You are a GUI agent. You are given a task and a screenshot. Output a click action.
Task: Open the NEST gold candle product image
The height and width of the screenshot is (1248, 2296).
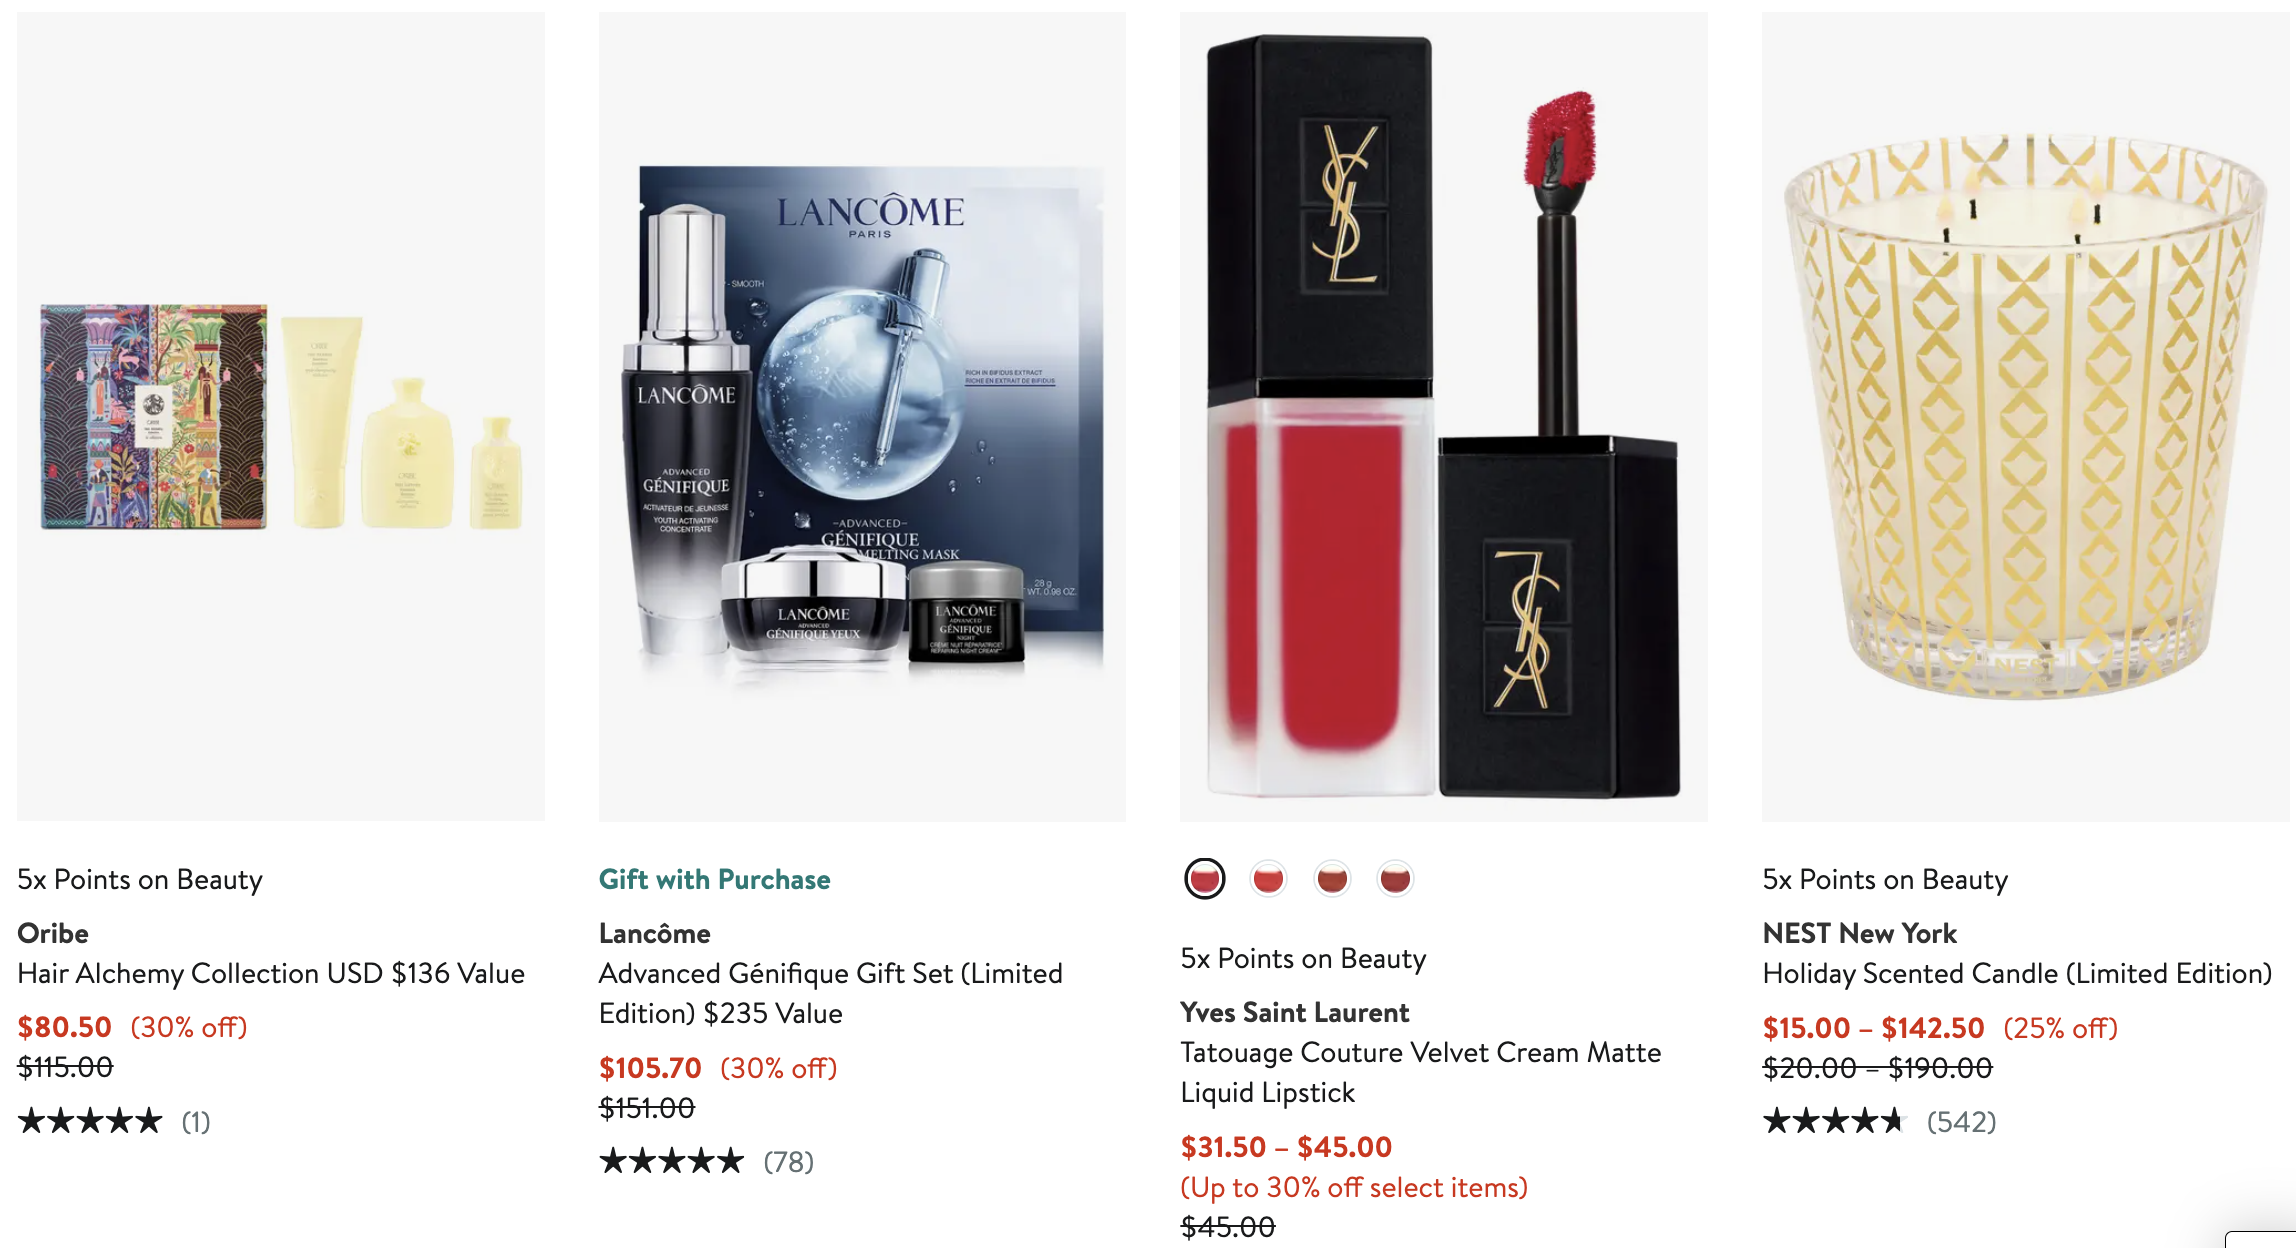click(2026, 417)
